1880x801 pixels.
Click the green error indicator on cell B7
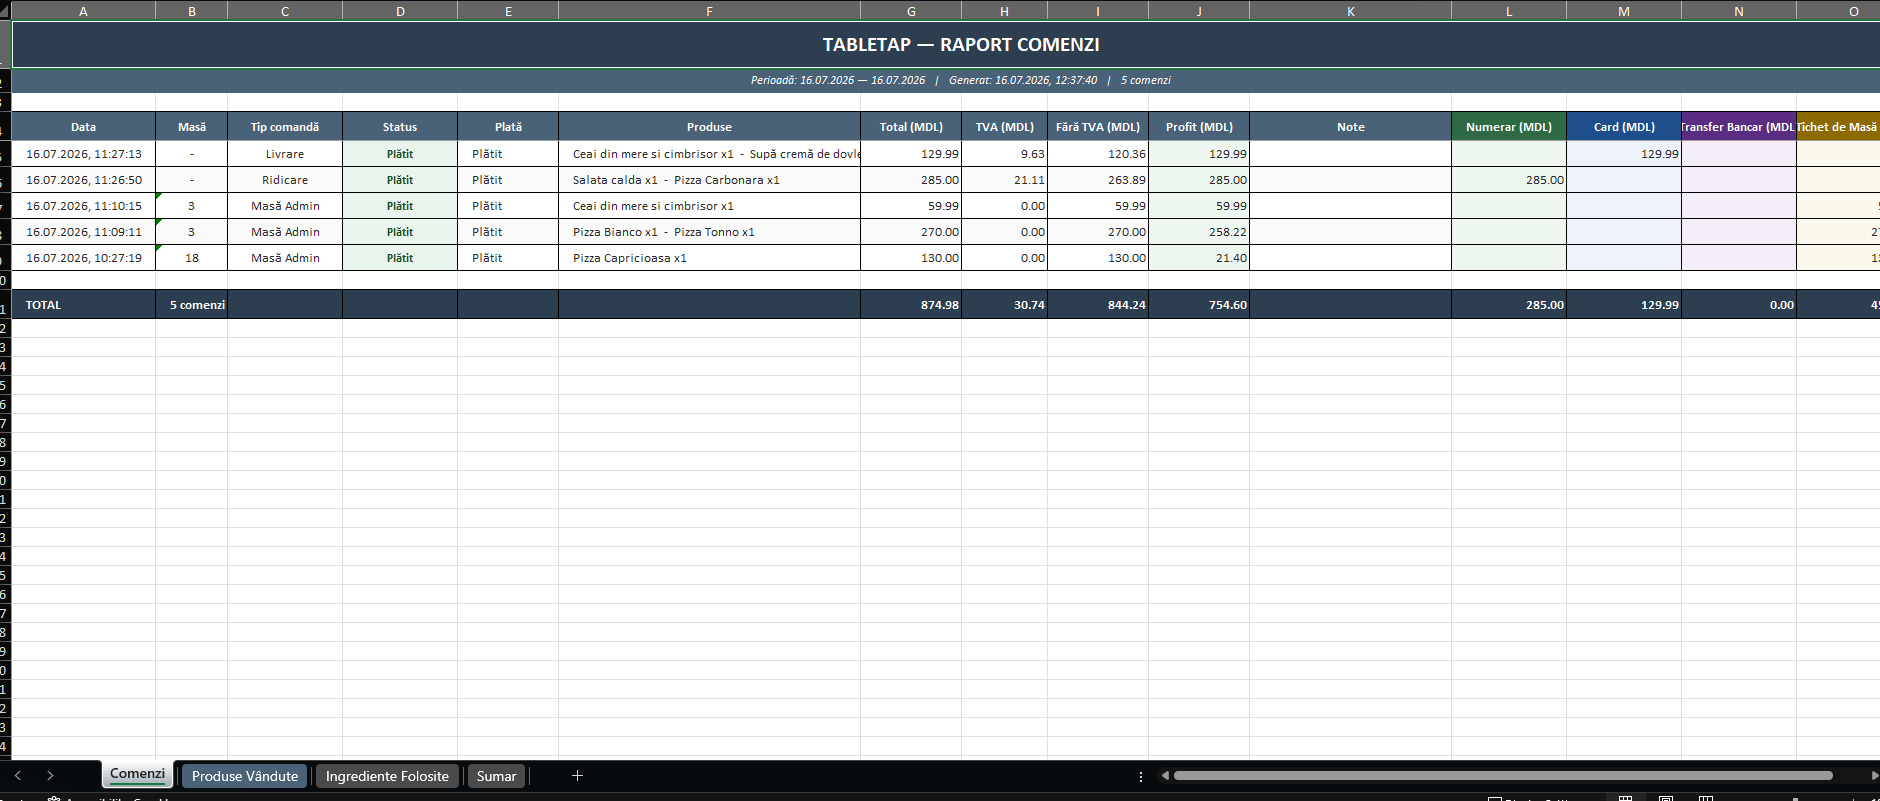click(159, 196)
